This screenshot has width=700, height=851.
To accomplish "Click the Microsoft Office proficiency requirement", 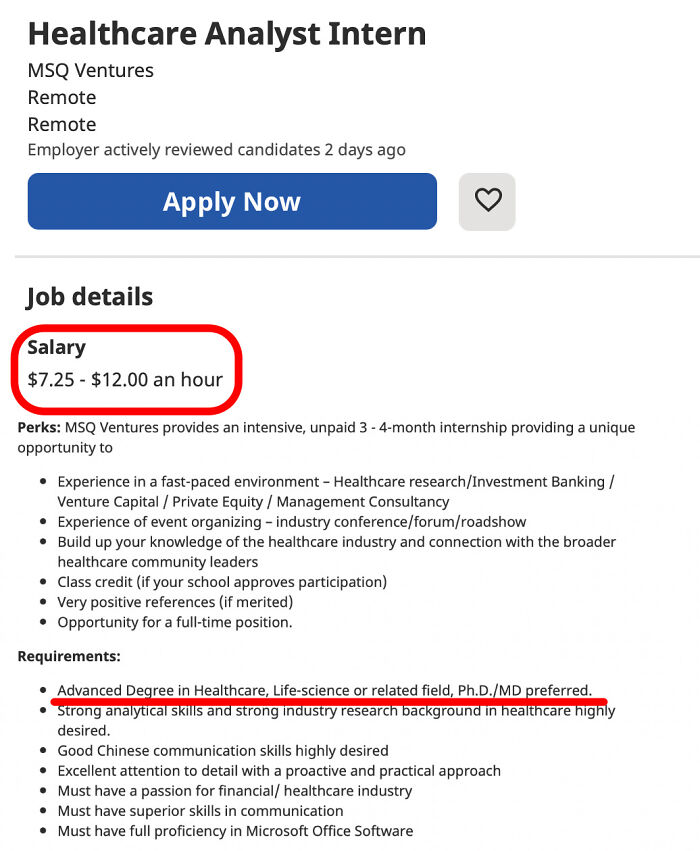I will (235, 830).
